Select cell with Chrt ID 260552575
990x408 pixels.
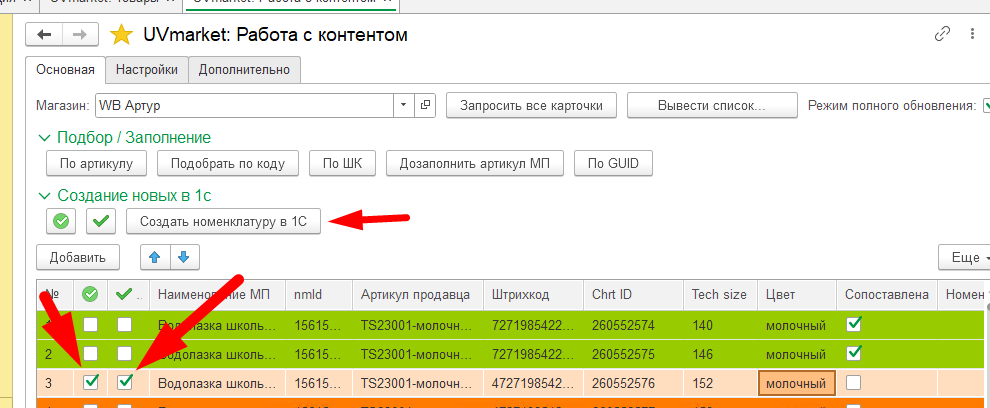point(633,354)
